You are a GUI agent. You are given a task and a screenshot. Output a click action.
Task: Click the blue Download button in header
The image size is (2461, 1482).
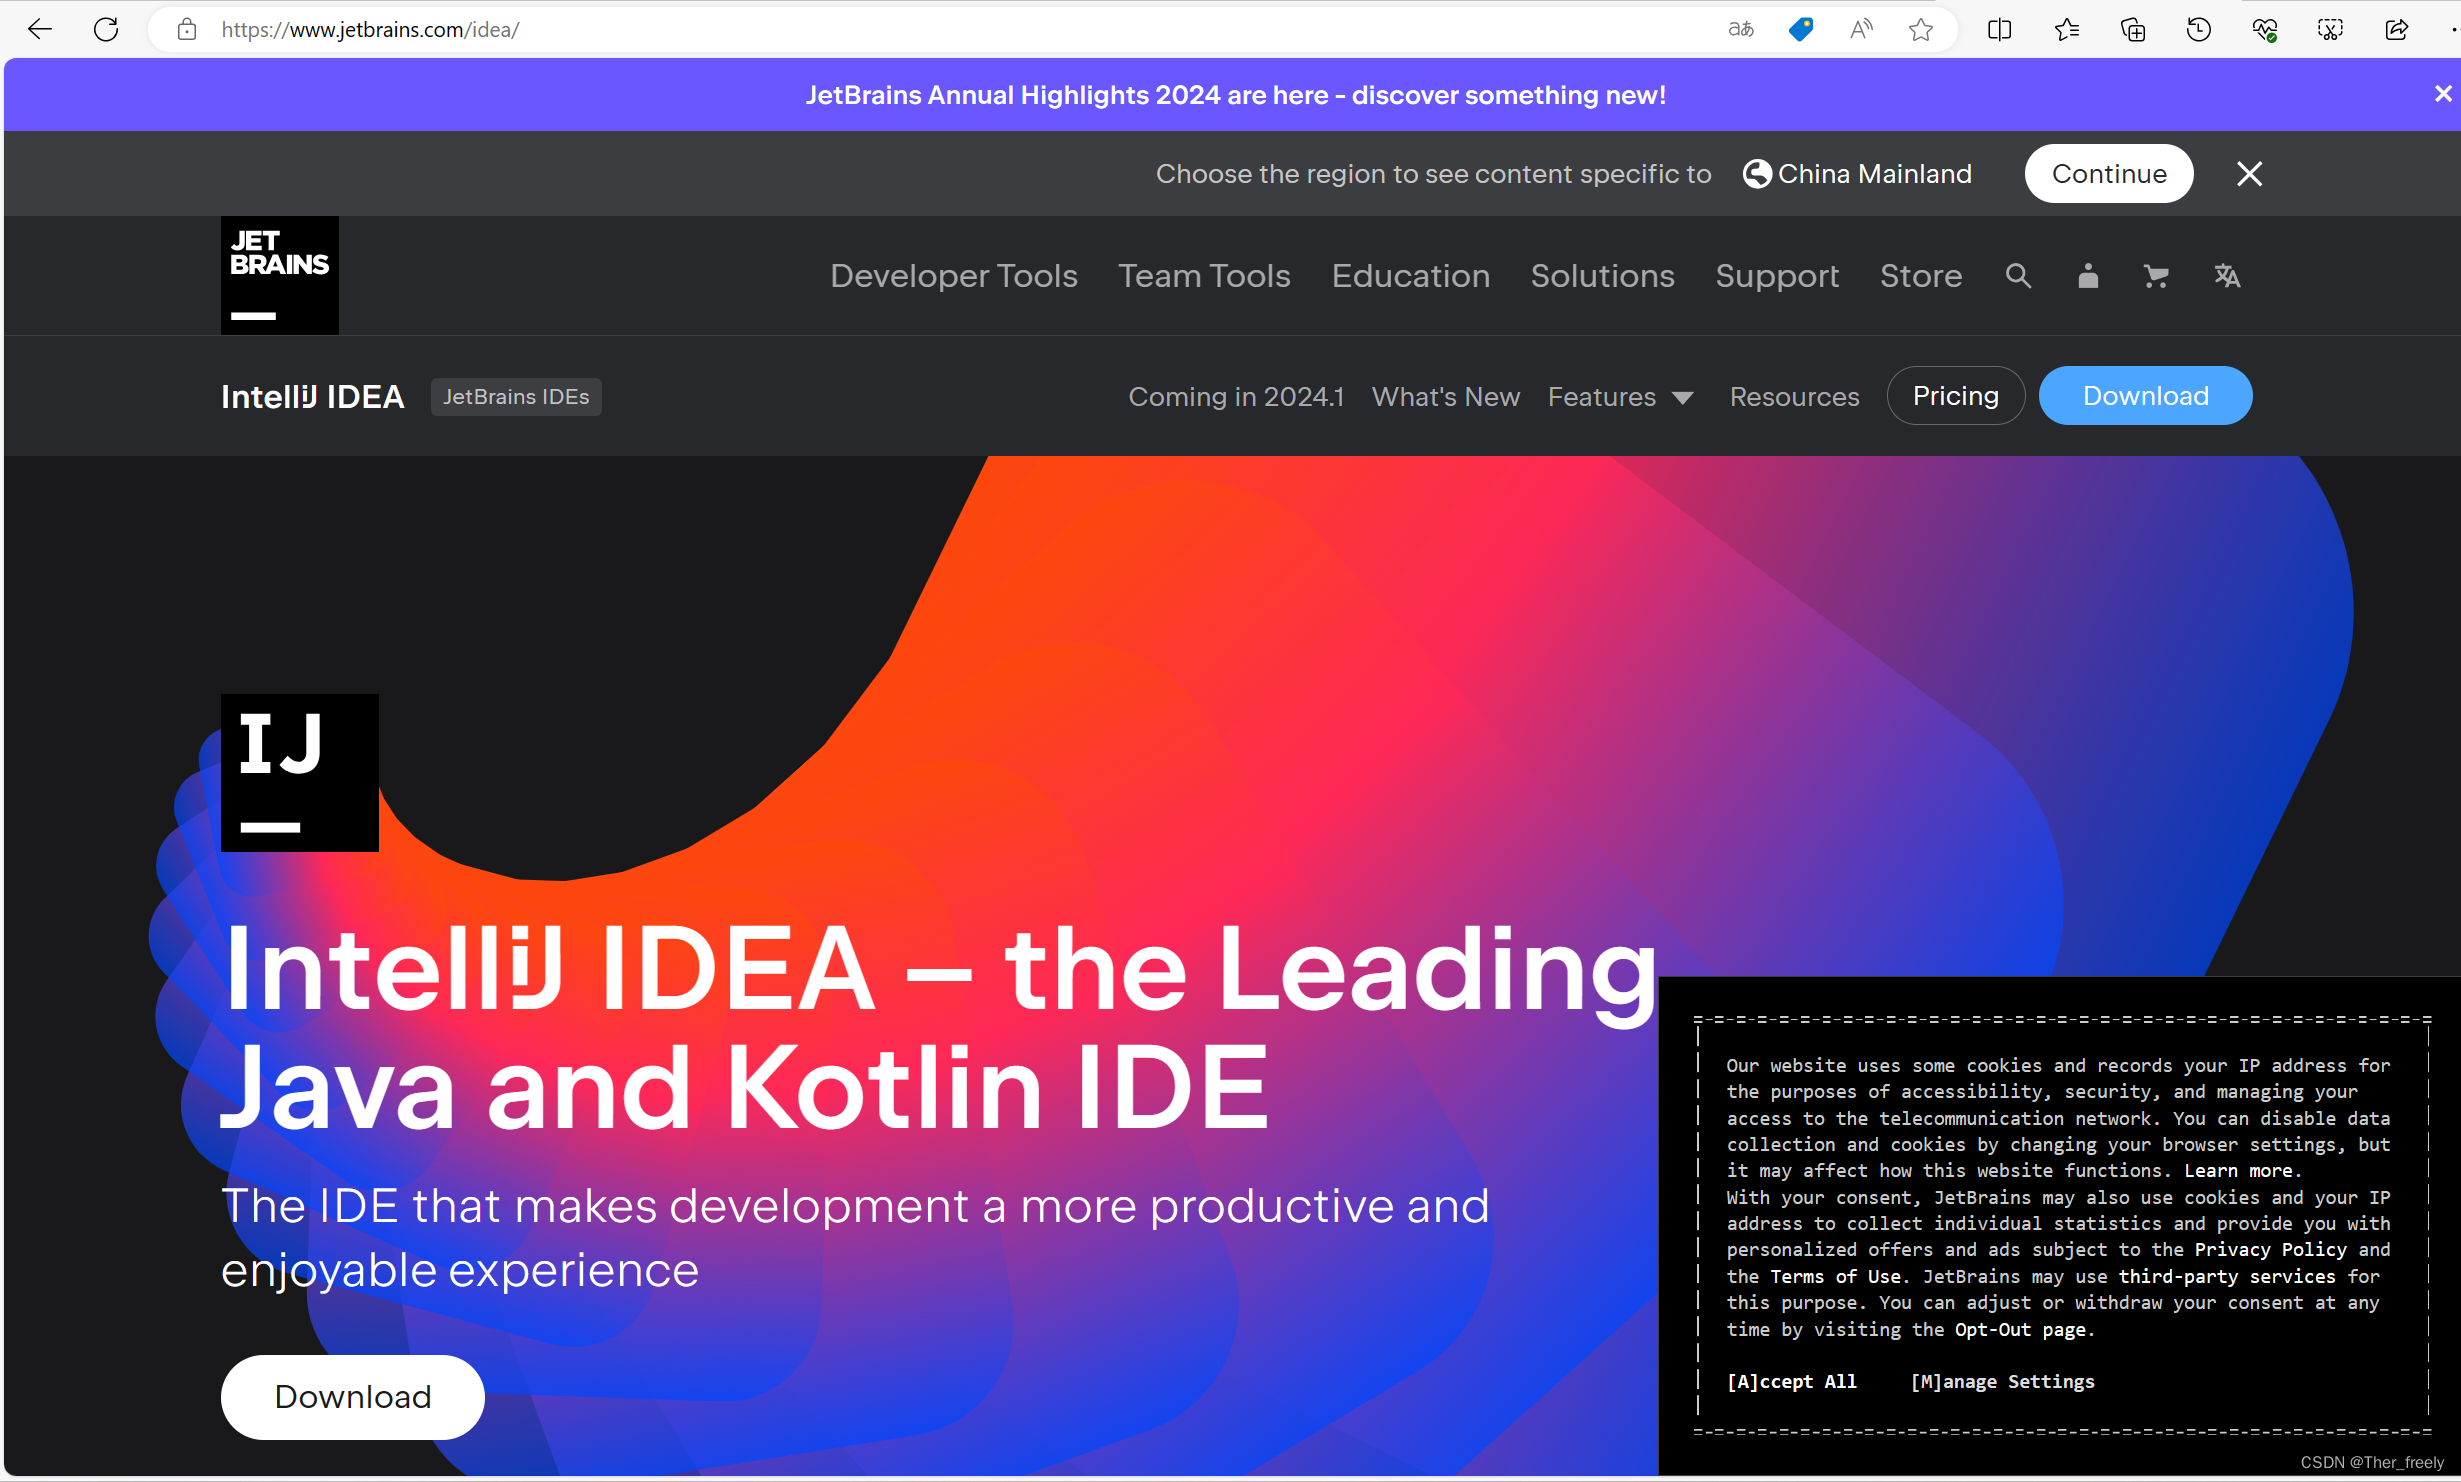tap(2145, 396)
